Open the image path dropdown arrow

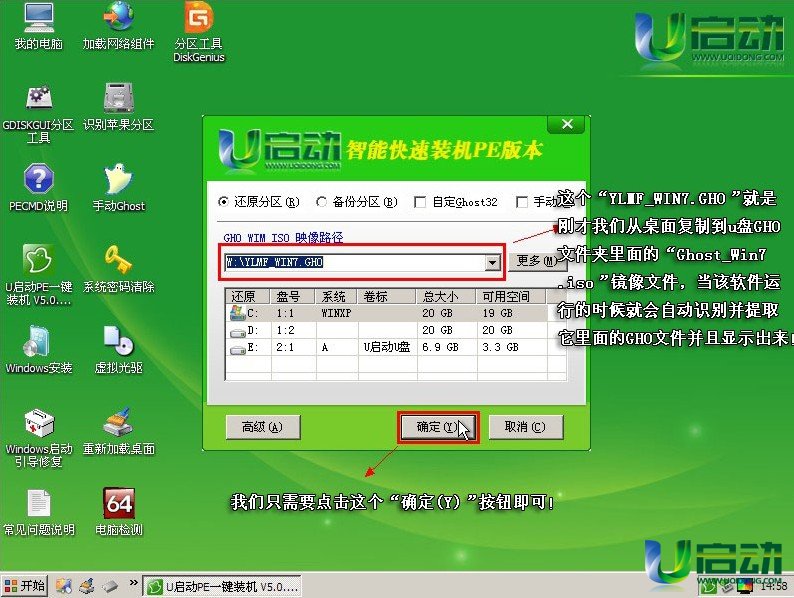pos(492,262)
